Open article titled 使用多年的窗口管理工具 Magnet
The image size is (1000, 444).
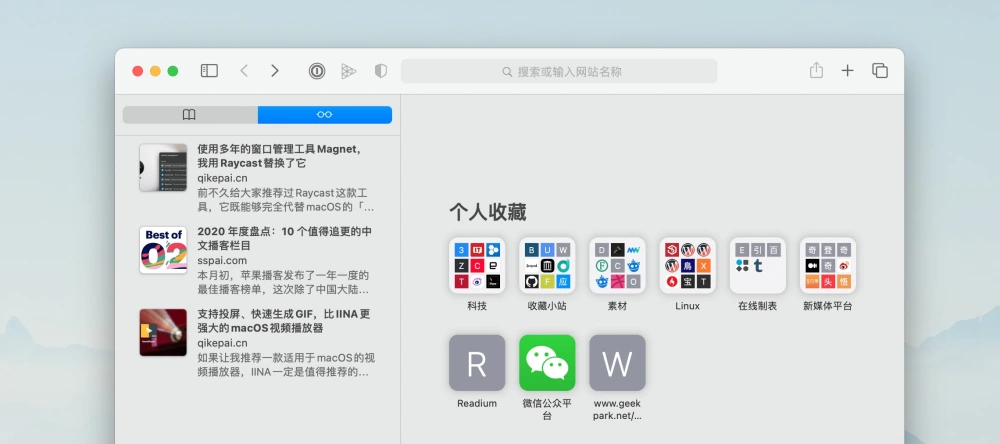point(279,156)
